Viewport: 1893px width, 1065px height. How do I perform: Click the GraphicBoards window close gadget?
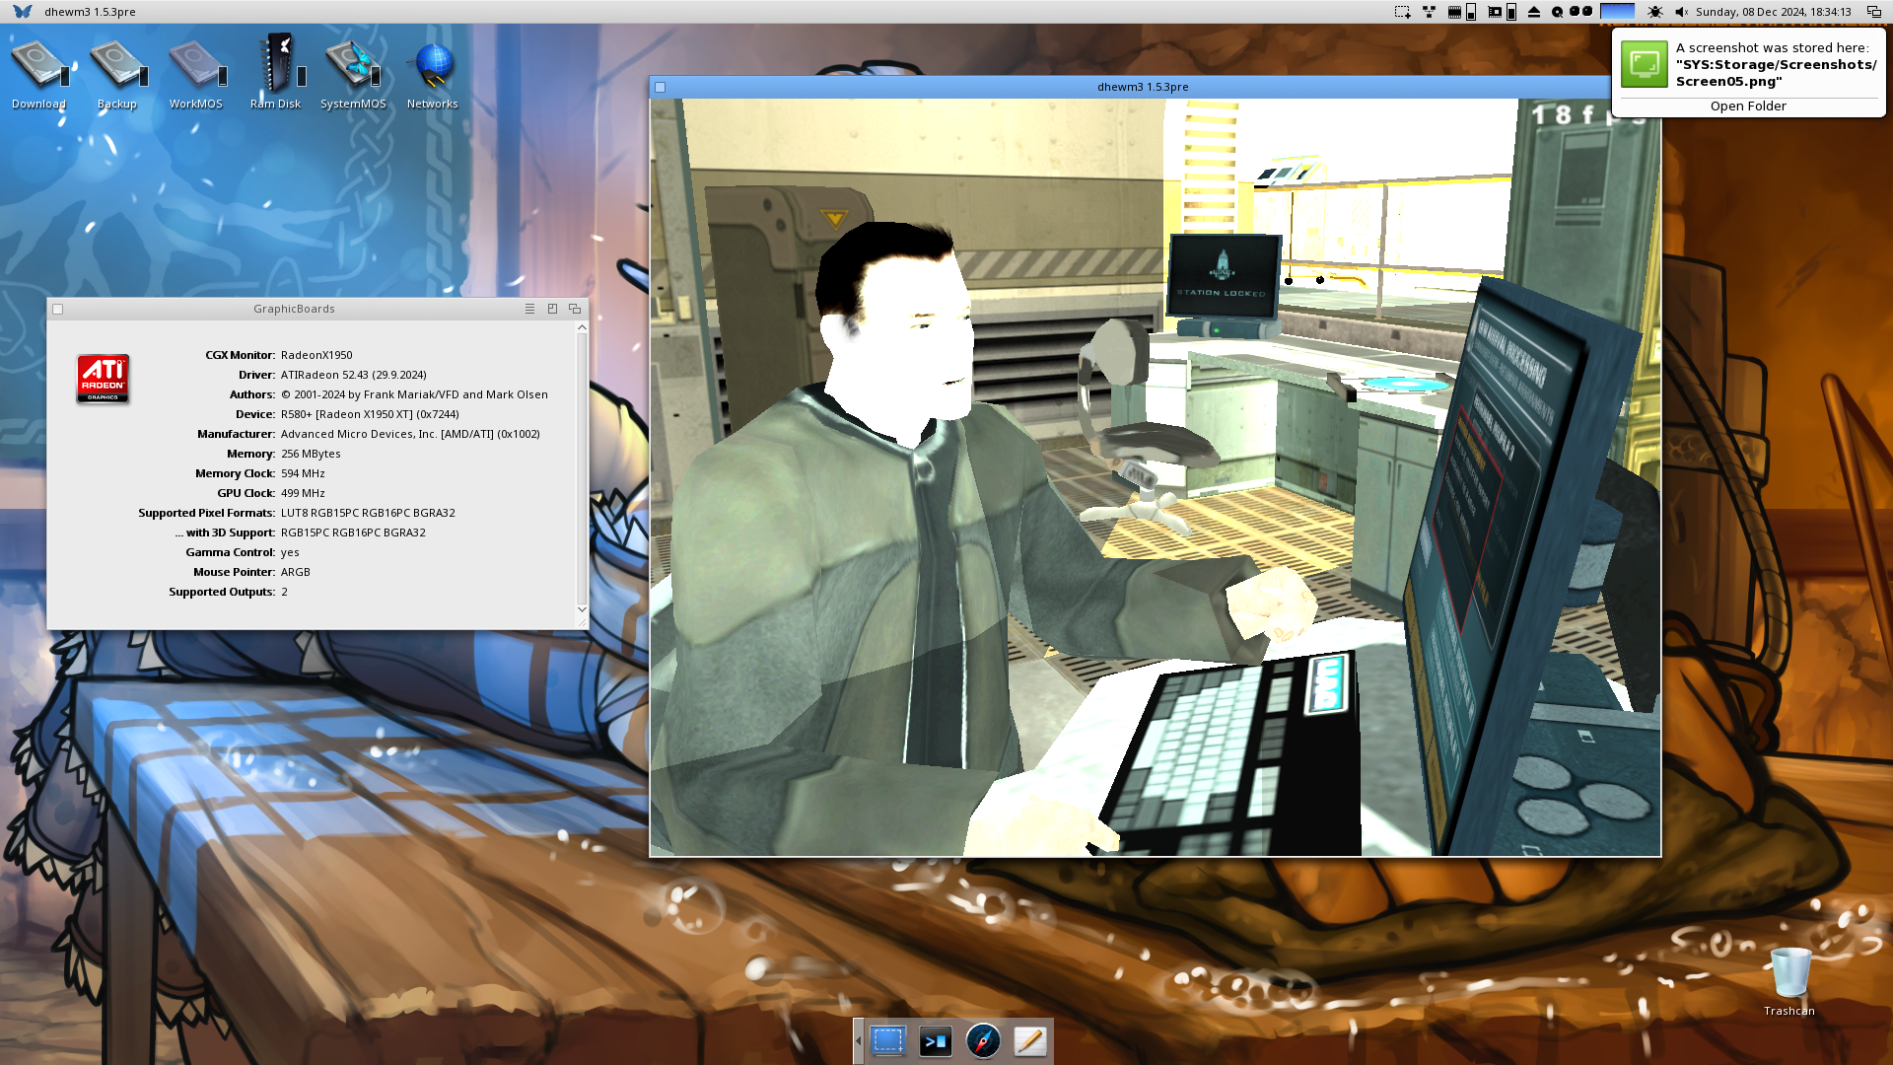pyautogui.click(x=58, y=309)
